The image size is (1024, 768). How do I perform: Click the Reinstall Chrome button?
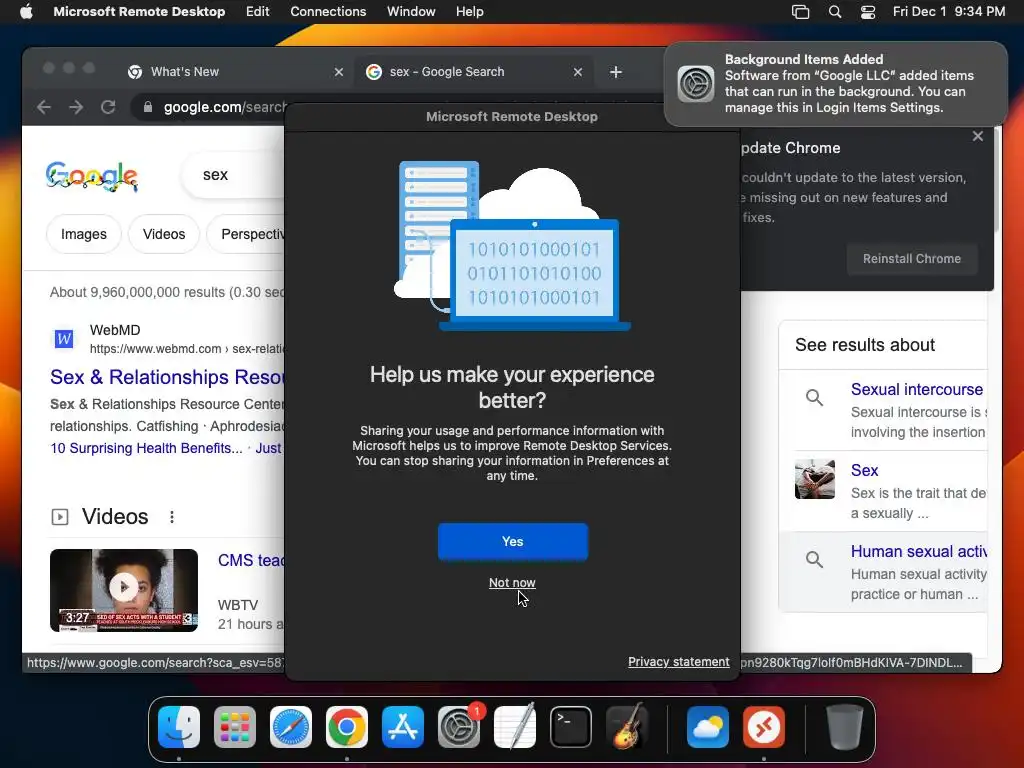coord(912,259)
